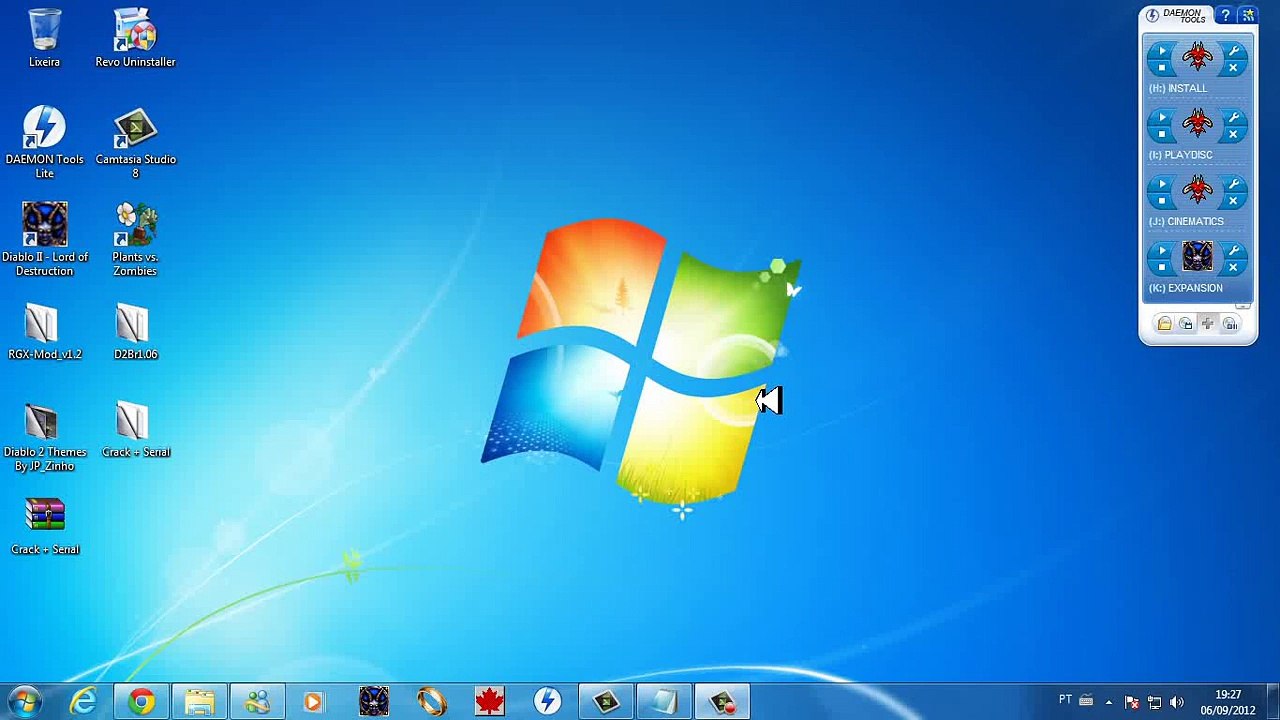
Task: Click the X button for (K:) EXPANSION drive
Action: [1234, 268]
